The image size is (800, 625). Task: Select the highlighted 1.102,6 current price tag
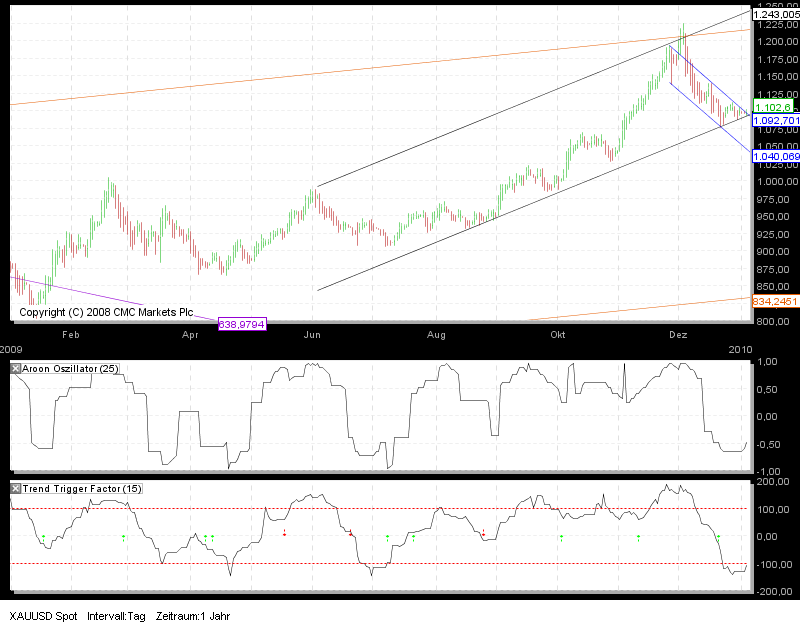tap(771, 104)
